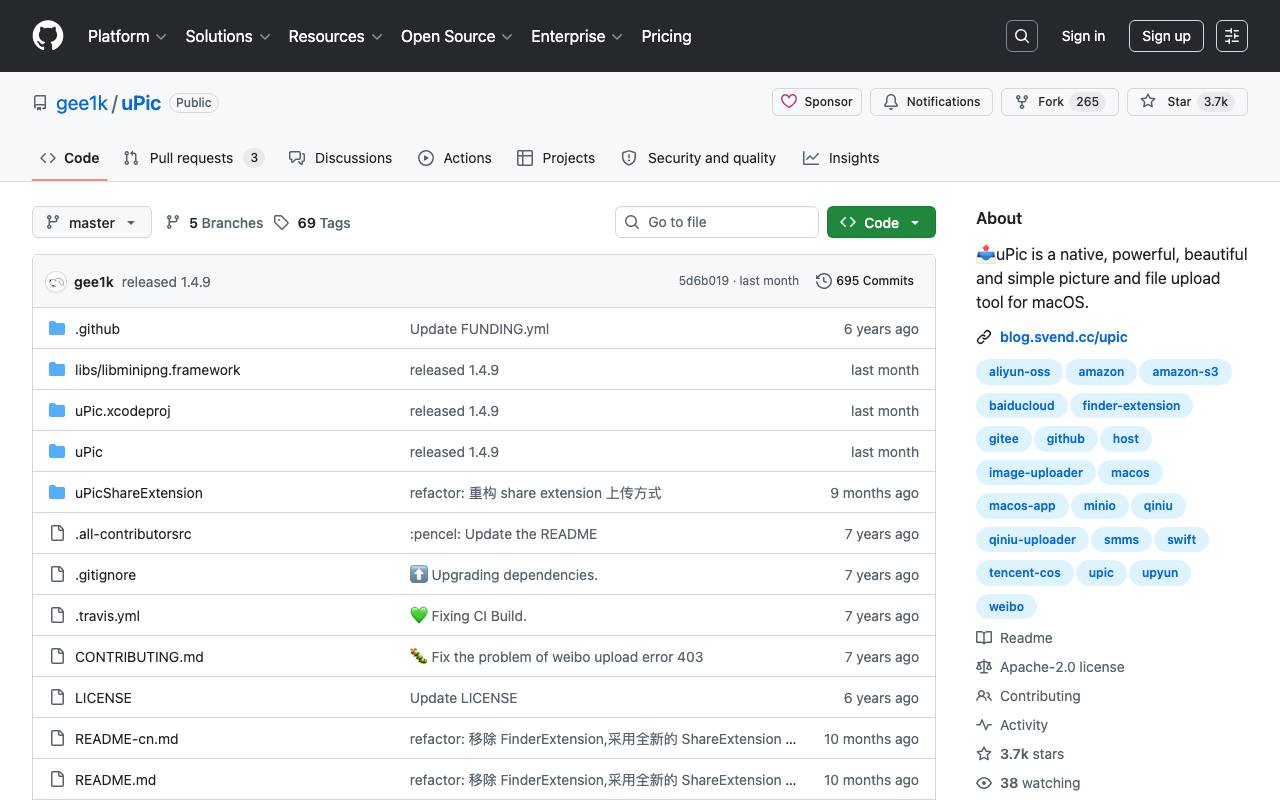Screen dimensions: 1280x800
Task: View the 69 Tags link
Action: pyautogui.click(x=312, y=223)
